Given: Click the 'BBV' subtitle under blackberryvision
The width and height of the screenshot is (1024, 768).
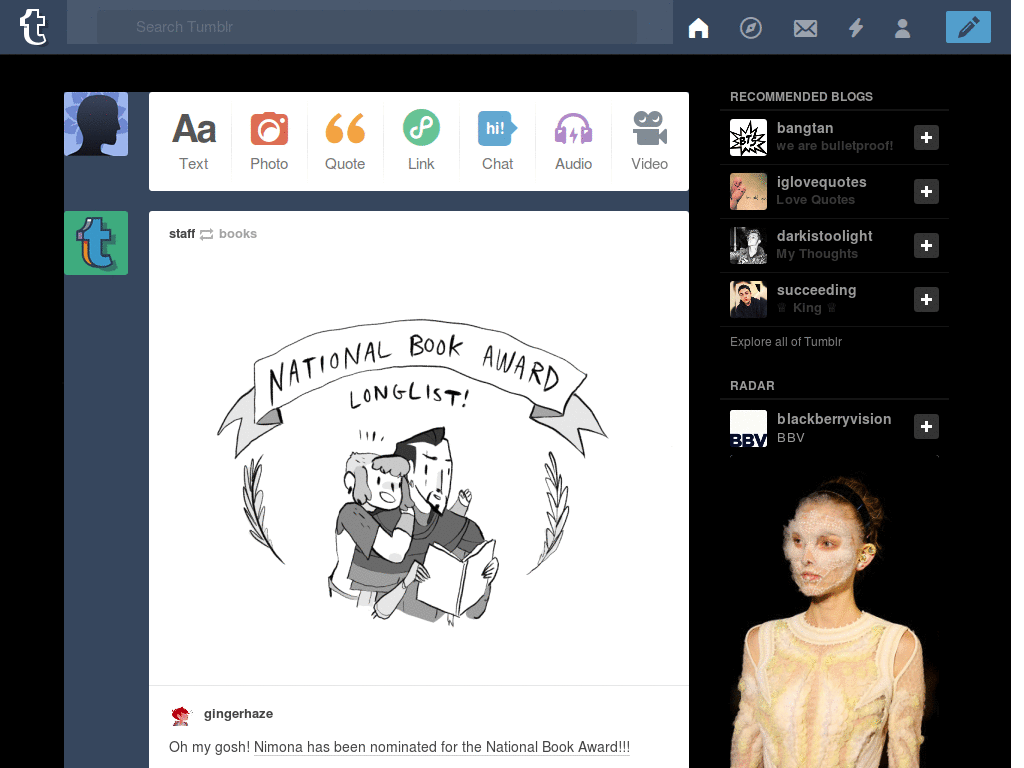Looking at the screenshot, I should (791, 438).
